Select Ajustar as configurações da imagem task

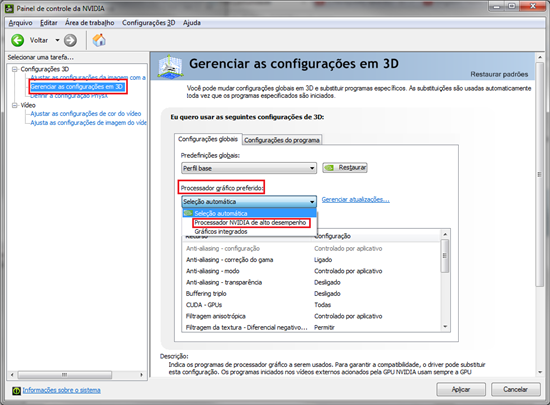pos(88,77)
